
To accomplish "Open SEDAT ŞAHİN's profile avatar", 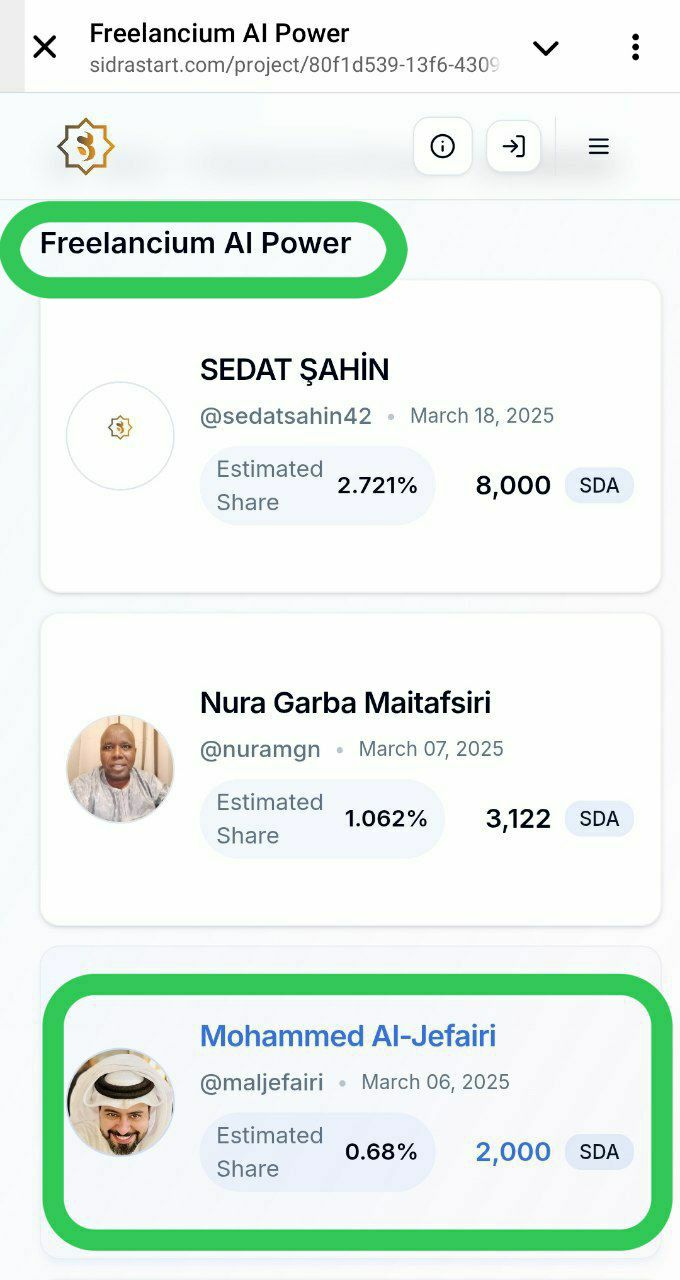I will (x=120, y=436).
